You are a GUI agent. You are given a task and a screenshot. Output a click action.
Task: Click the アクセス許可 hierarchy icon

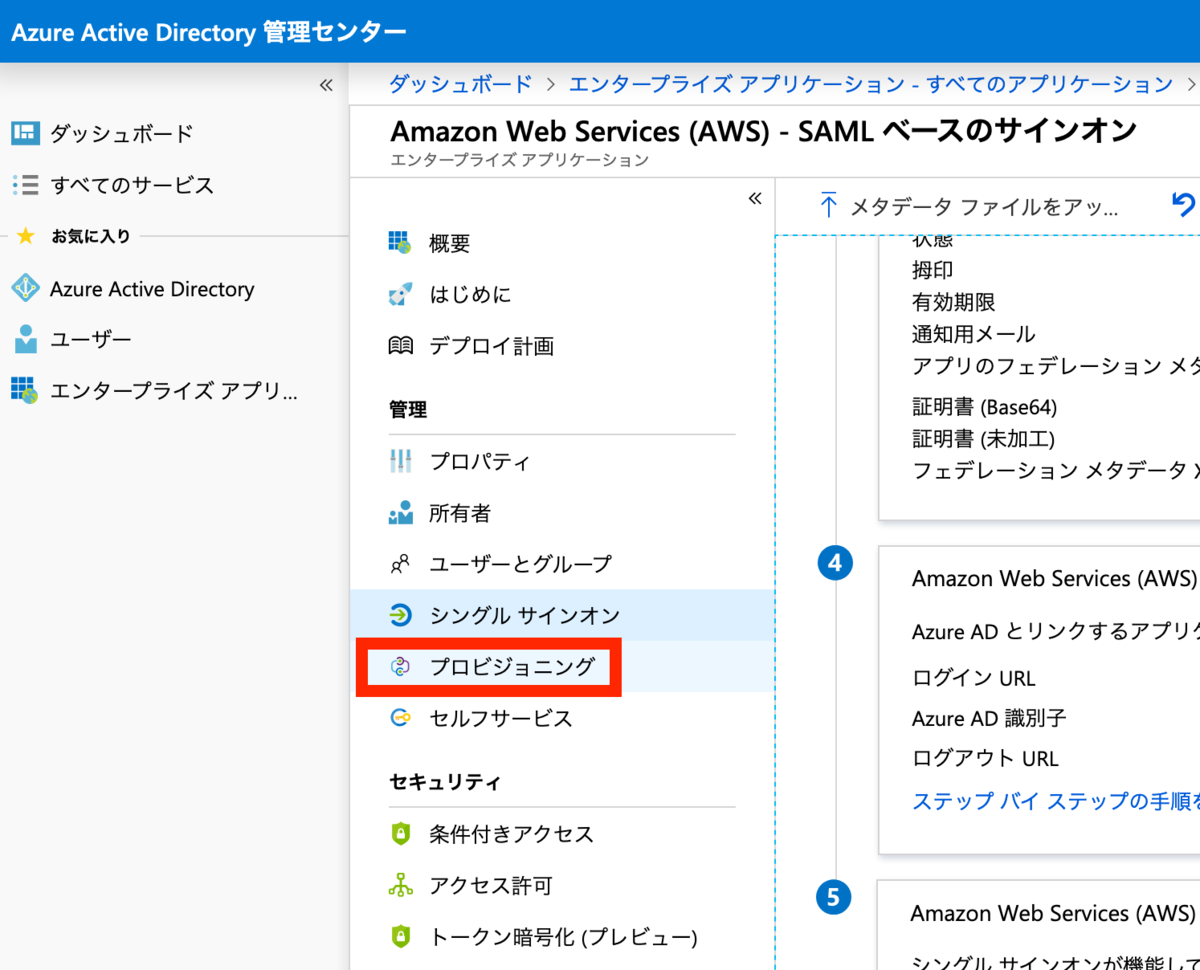coord(400,886)
